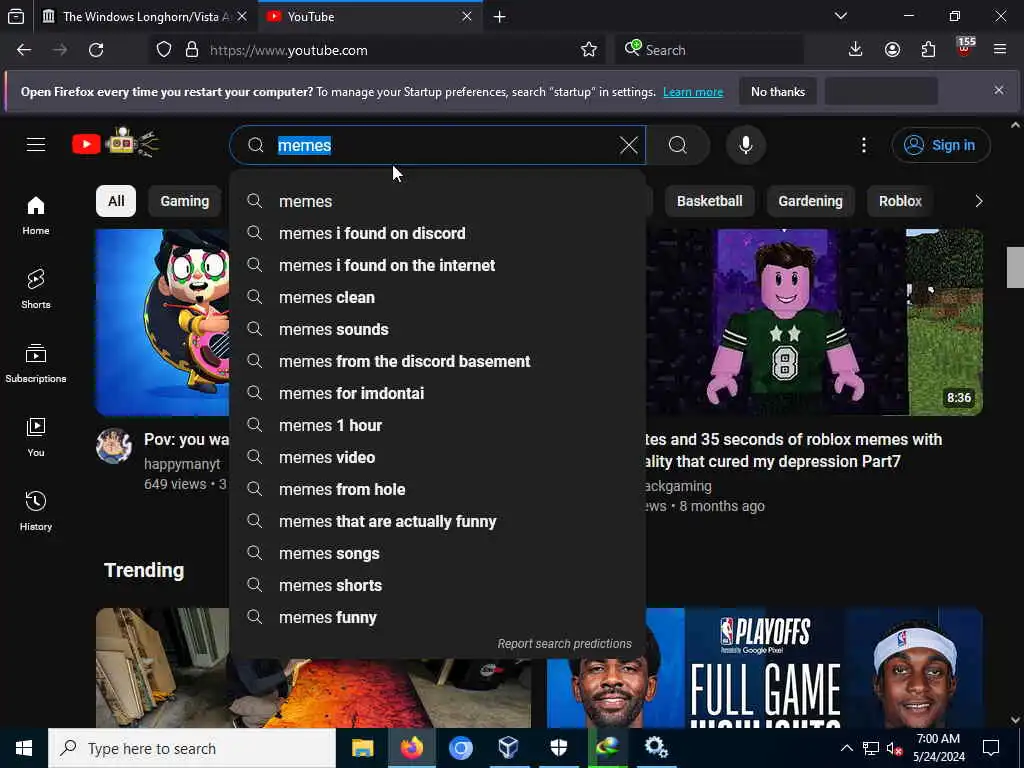Viewport: 1024px width, 768px height.
Task: Open the Windows notification center
Action: click(991, 748)
